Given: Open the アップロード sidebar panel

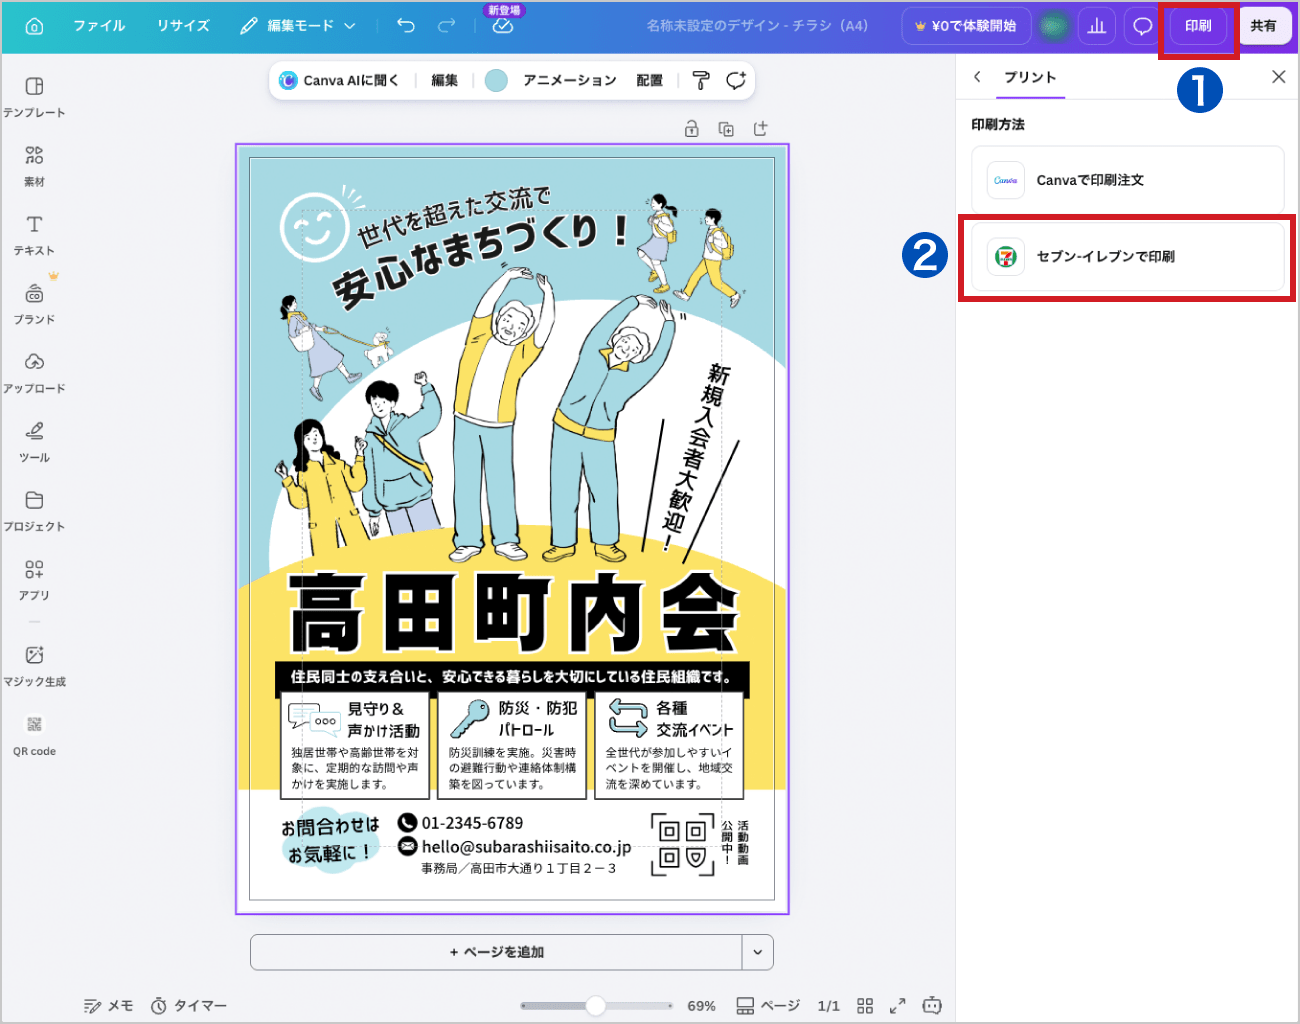Looking at the screenshot, I should [34, 373].
